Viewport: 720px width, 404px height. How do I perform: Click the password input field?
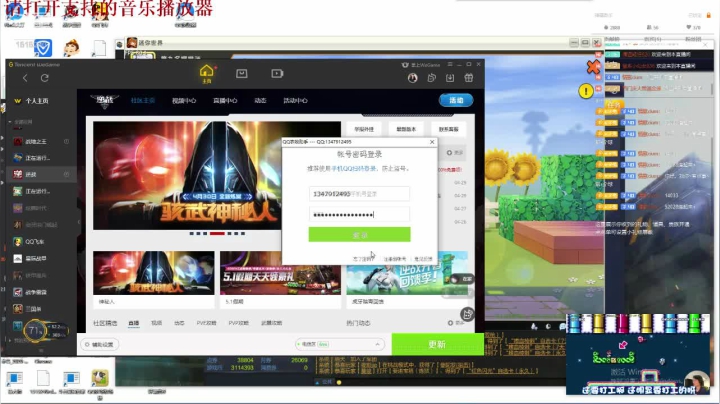[x=359, y=214]
